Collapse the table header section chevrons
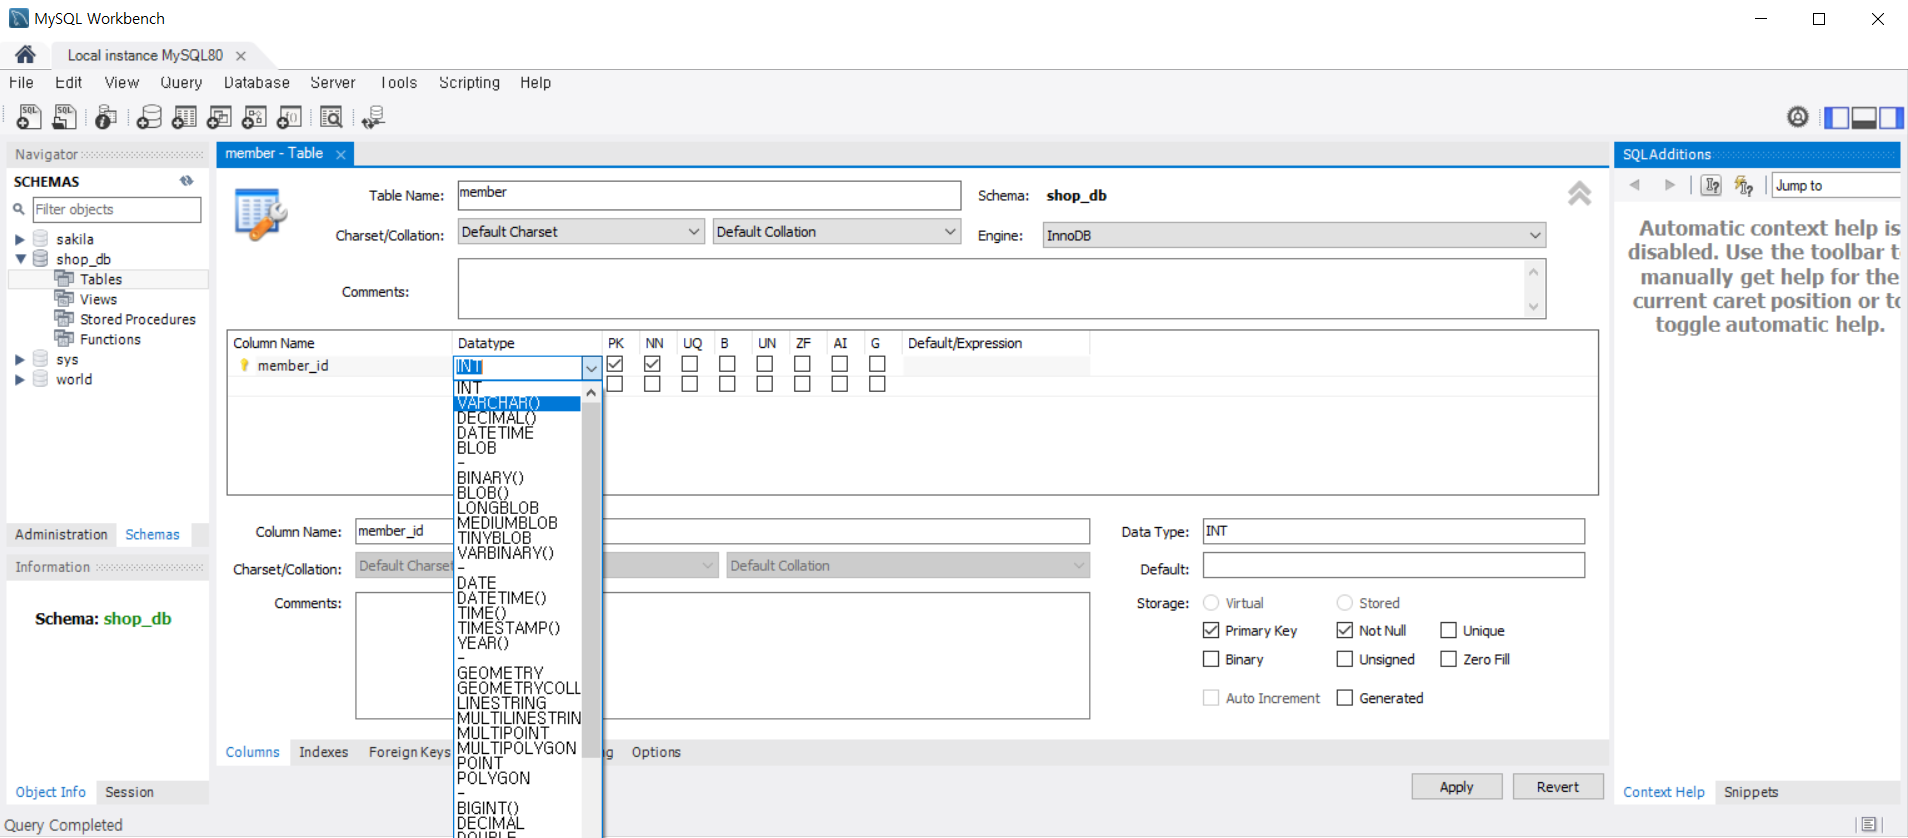The height and width of the screenshot is (838, 1908). (1579, 193)
